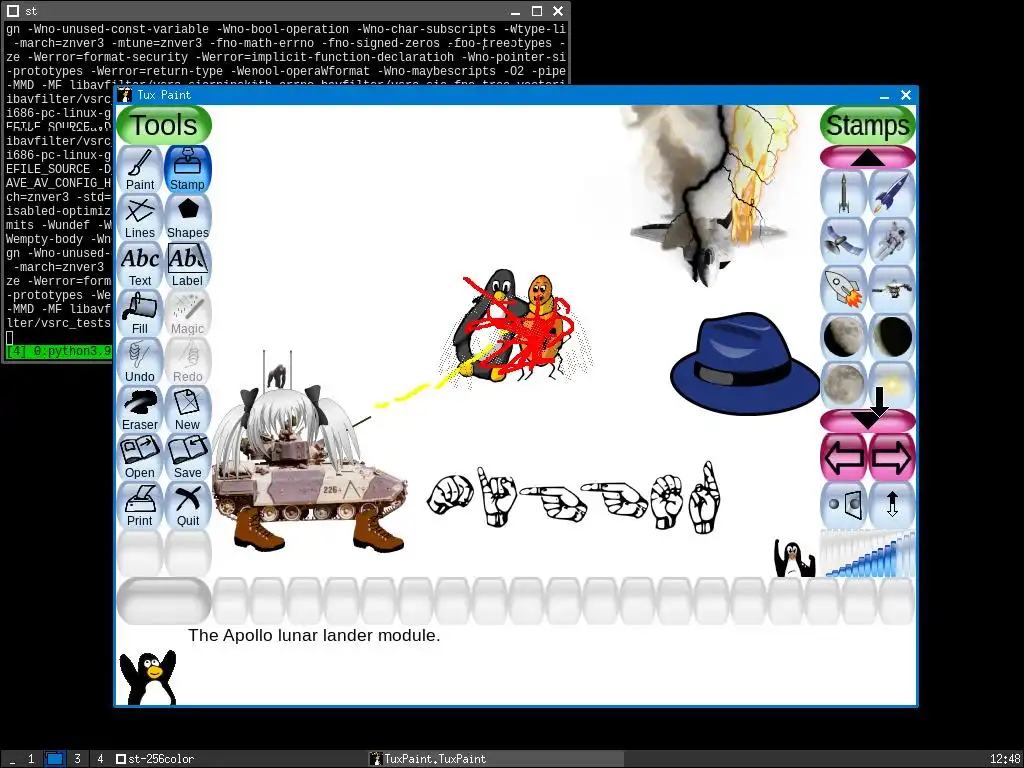Quit Tux Paint
1024x768 pixels.
[187, 505]
